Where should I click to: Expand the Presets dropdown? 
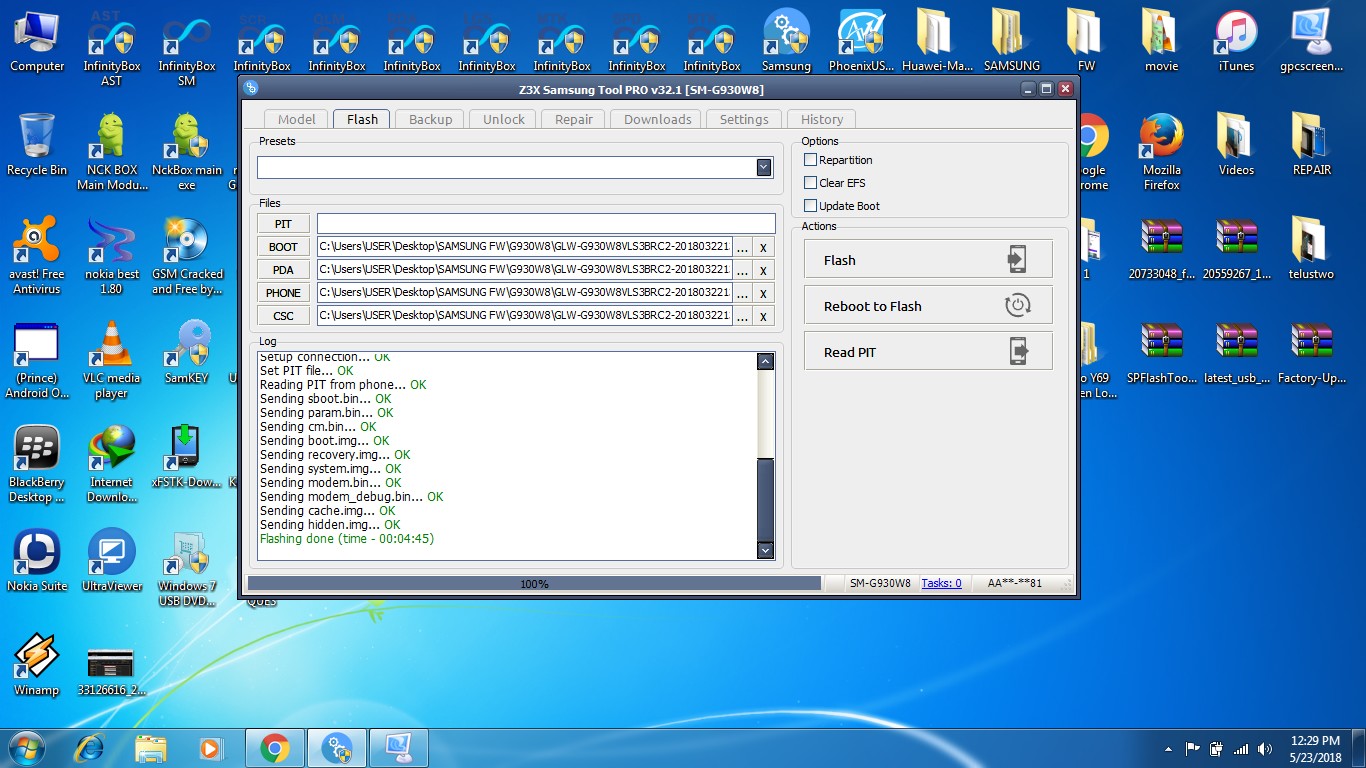coord(764,167)
